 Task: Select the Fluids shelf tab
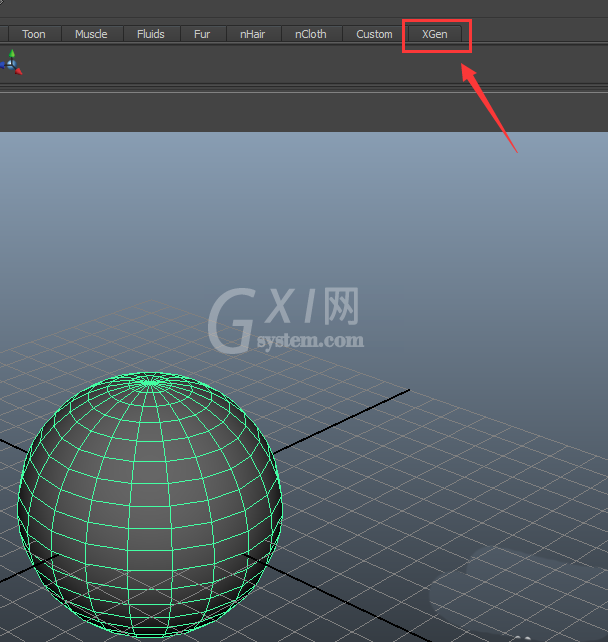[151, 34]
